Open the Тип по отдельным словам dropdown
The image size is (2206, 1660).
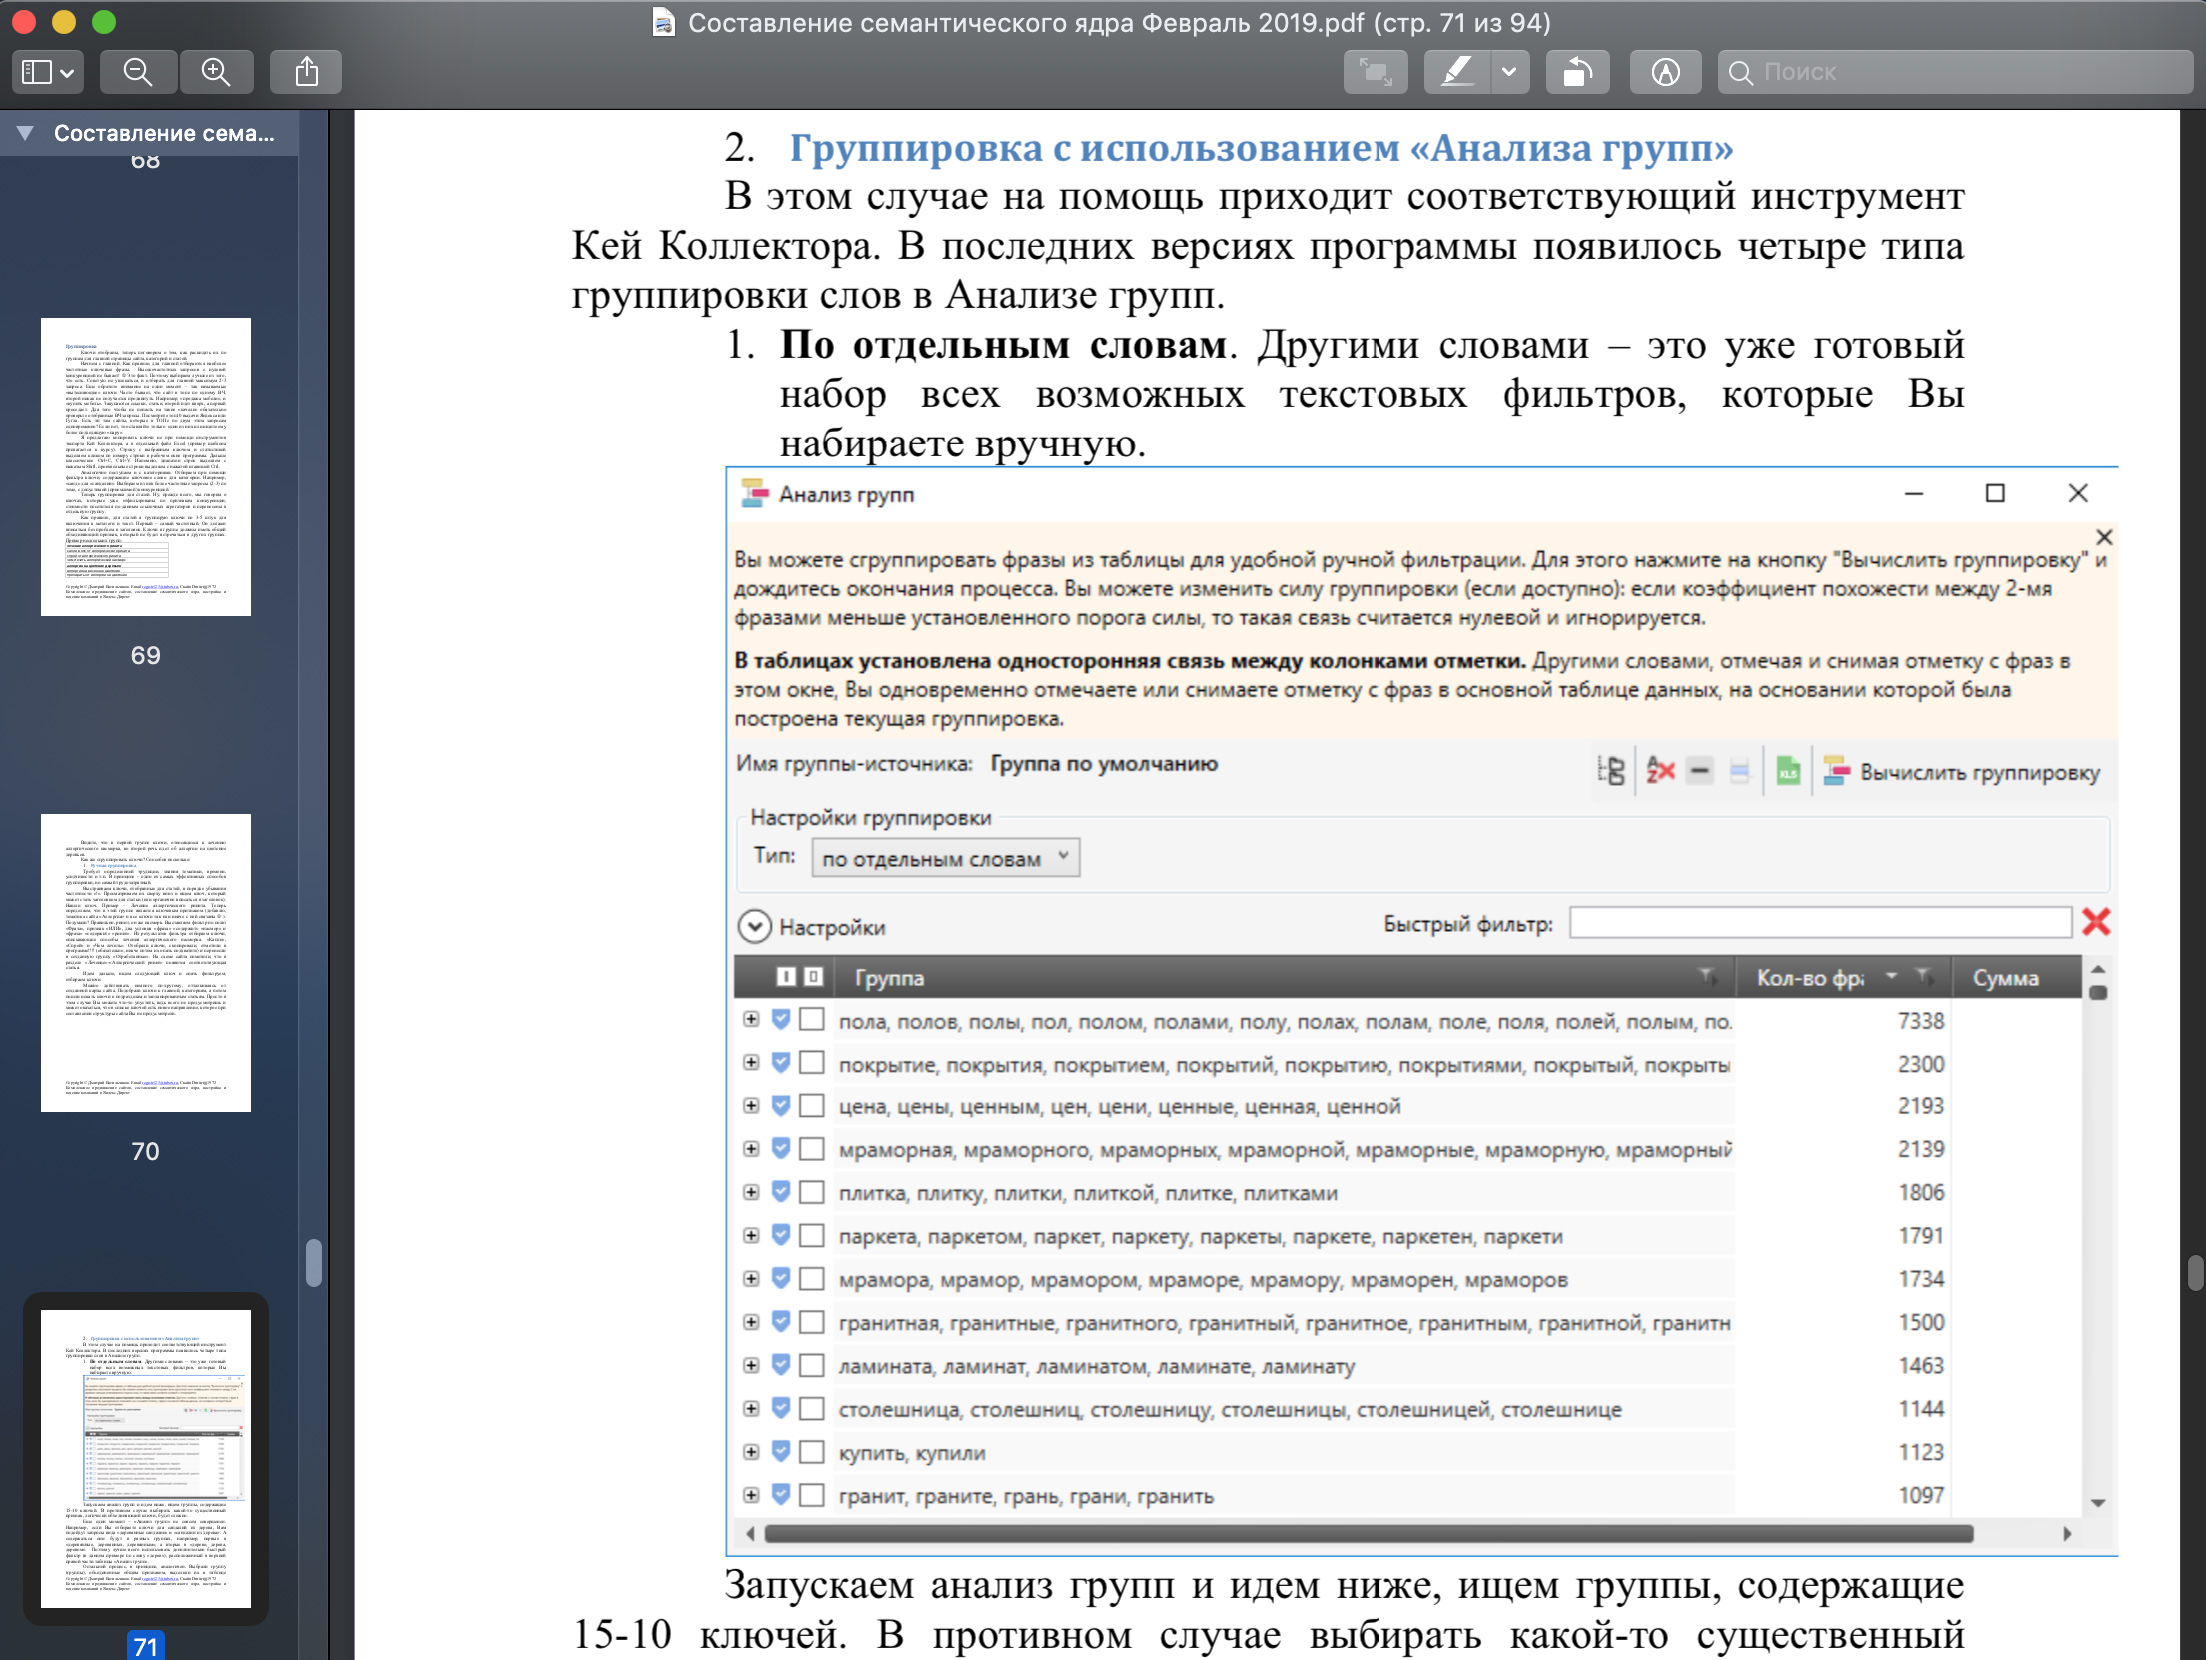click(x=946, y=858)
